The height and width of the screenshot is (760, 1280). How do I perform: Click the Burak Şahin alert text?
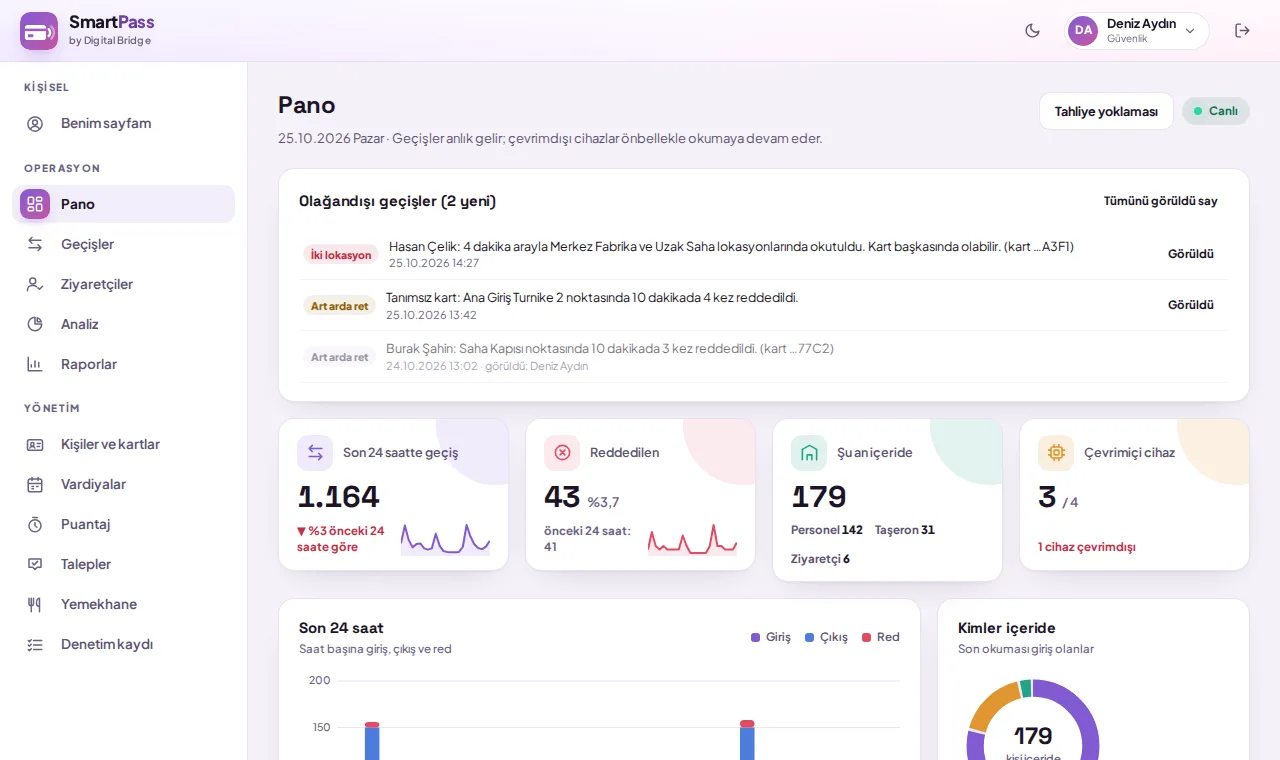[610, 349]
